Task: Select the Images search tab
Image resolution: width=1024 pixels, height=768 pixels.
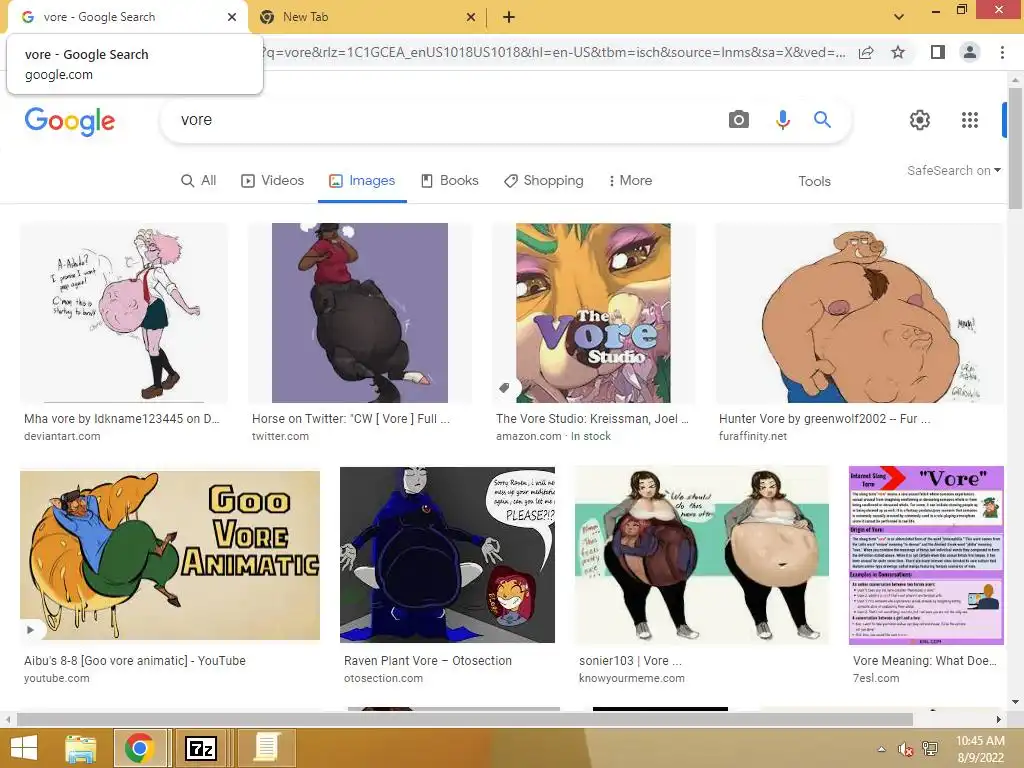Action: pyautogui.click(x=362, y=180)
